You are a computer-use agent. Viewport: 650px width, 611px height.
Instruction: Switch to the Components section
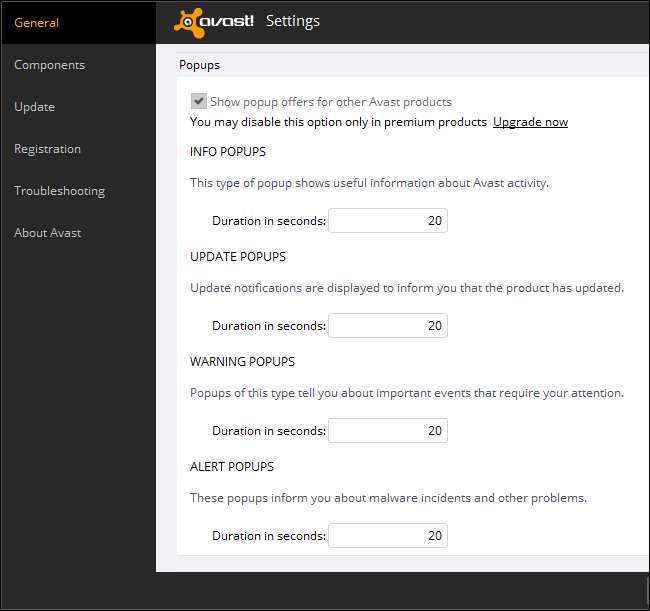49,65
